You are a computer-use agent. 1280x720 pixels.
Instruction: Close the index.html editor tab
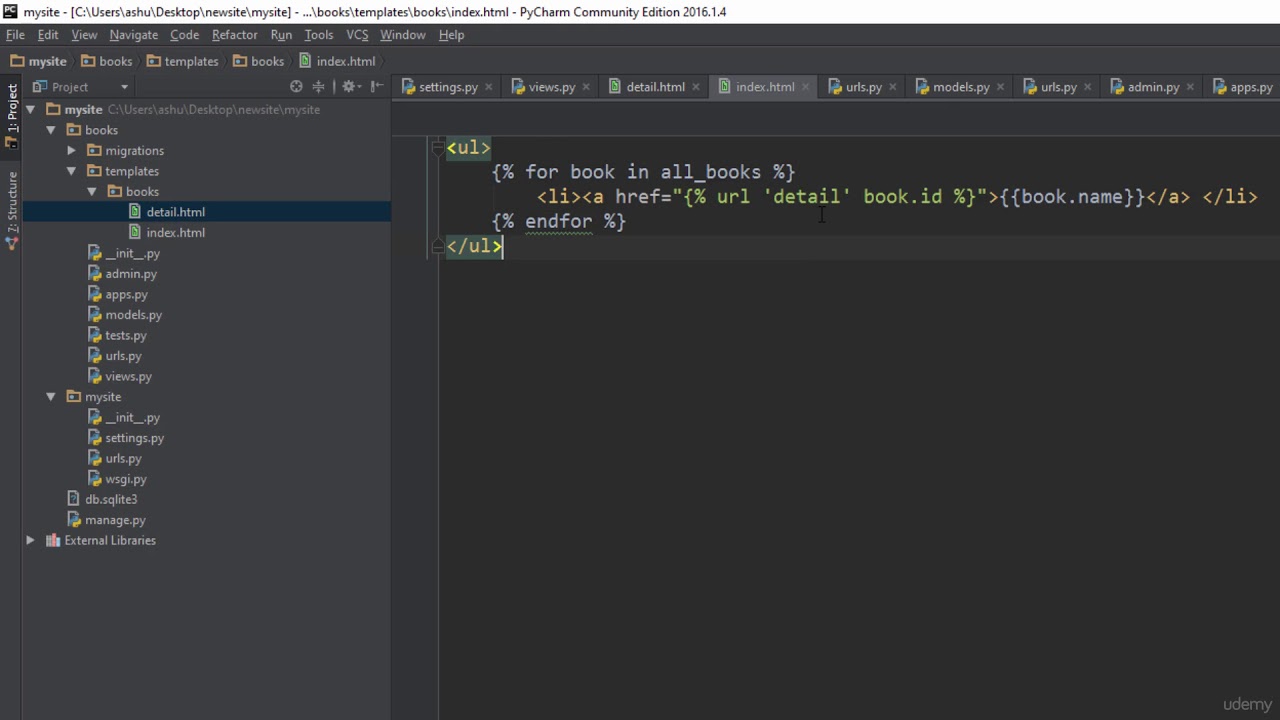pyautogui.click(x=805, y=87)
